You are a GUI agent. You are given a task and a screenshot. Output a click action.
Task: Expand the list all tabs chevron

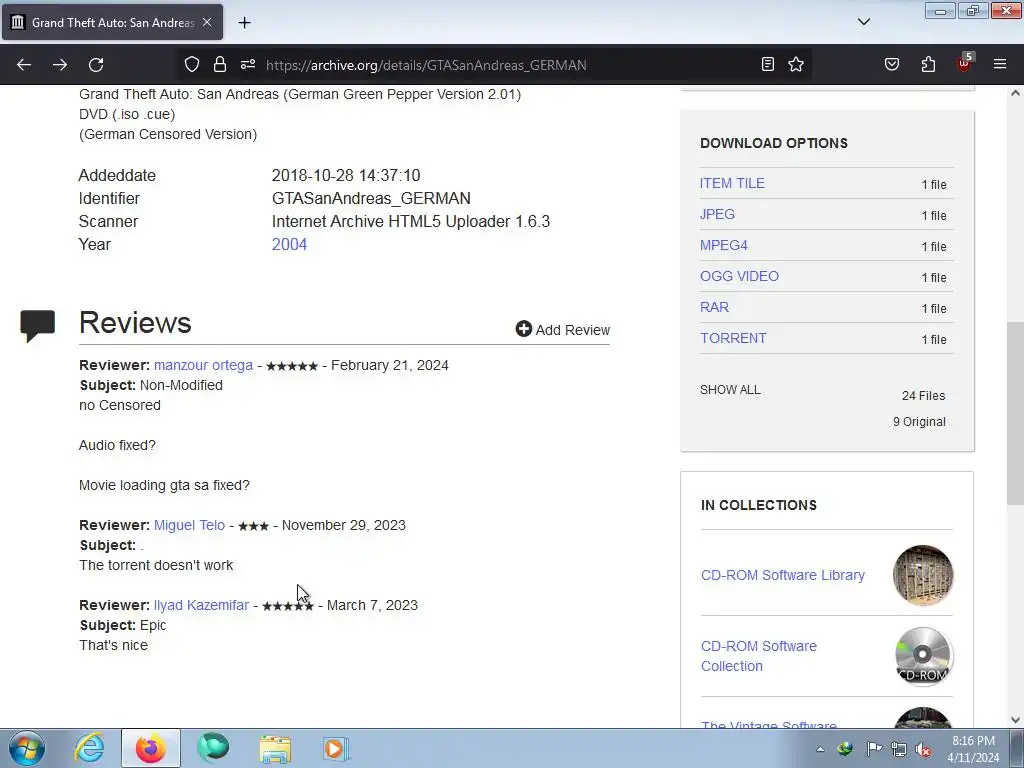pyautogui.click(x=864, y=22)
